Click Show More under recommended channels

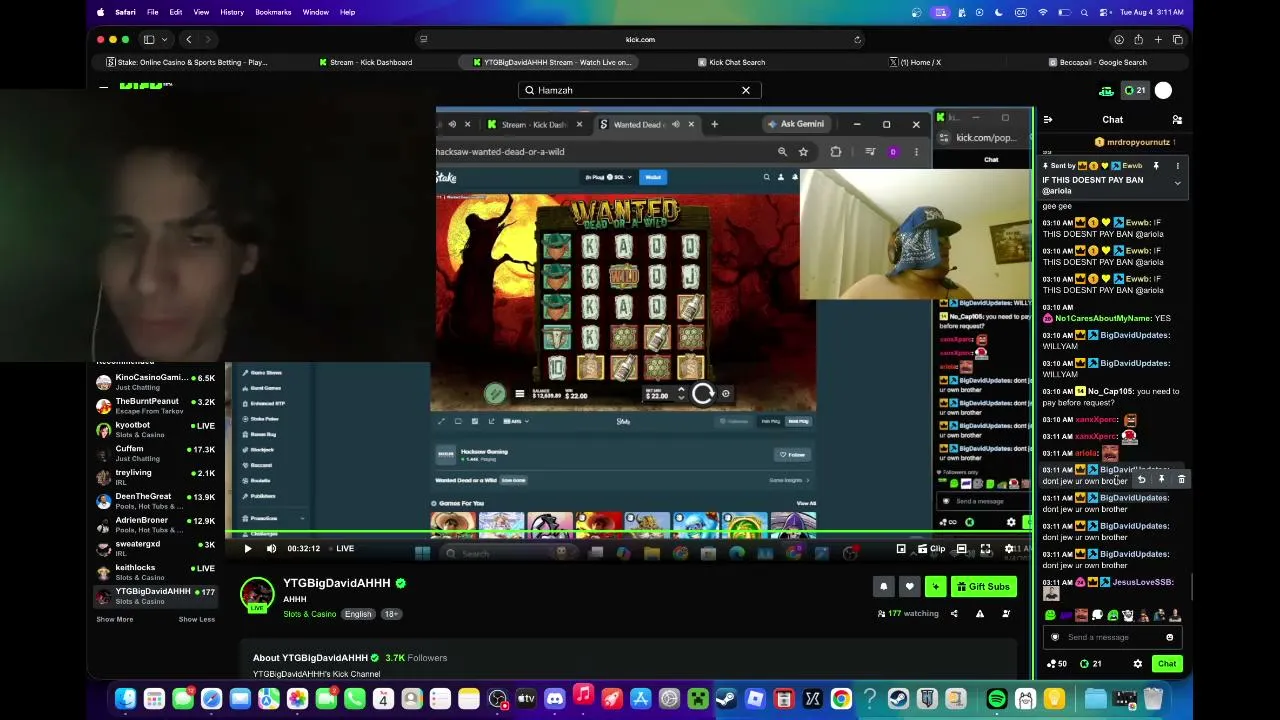[115, 619]
